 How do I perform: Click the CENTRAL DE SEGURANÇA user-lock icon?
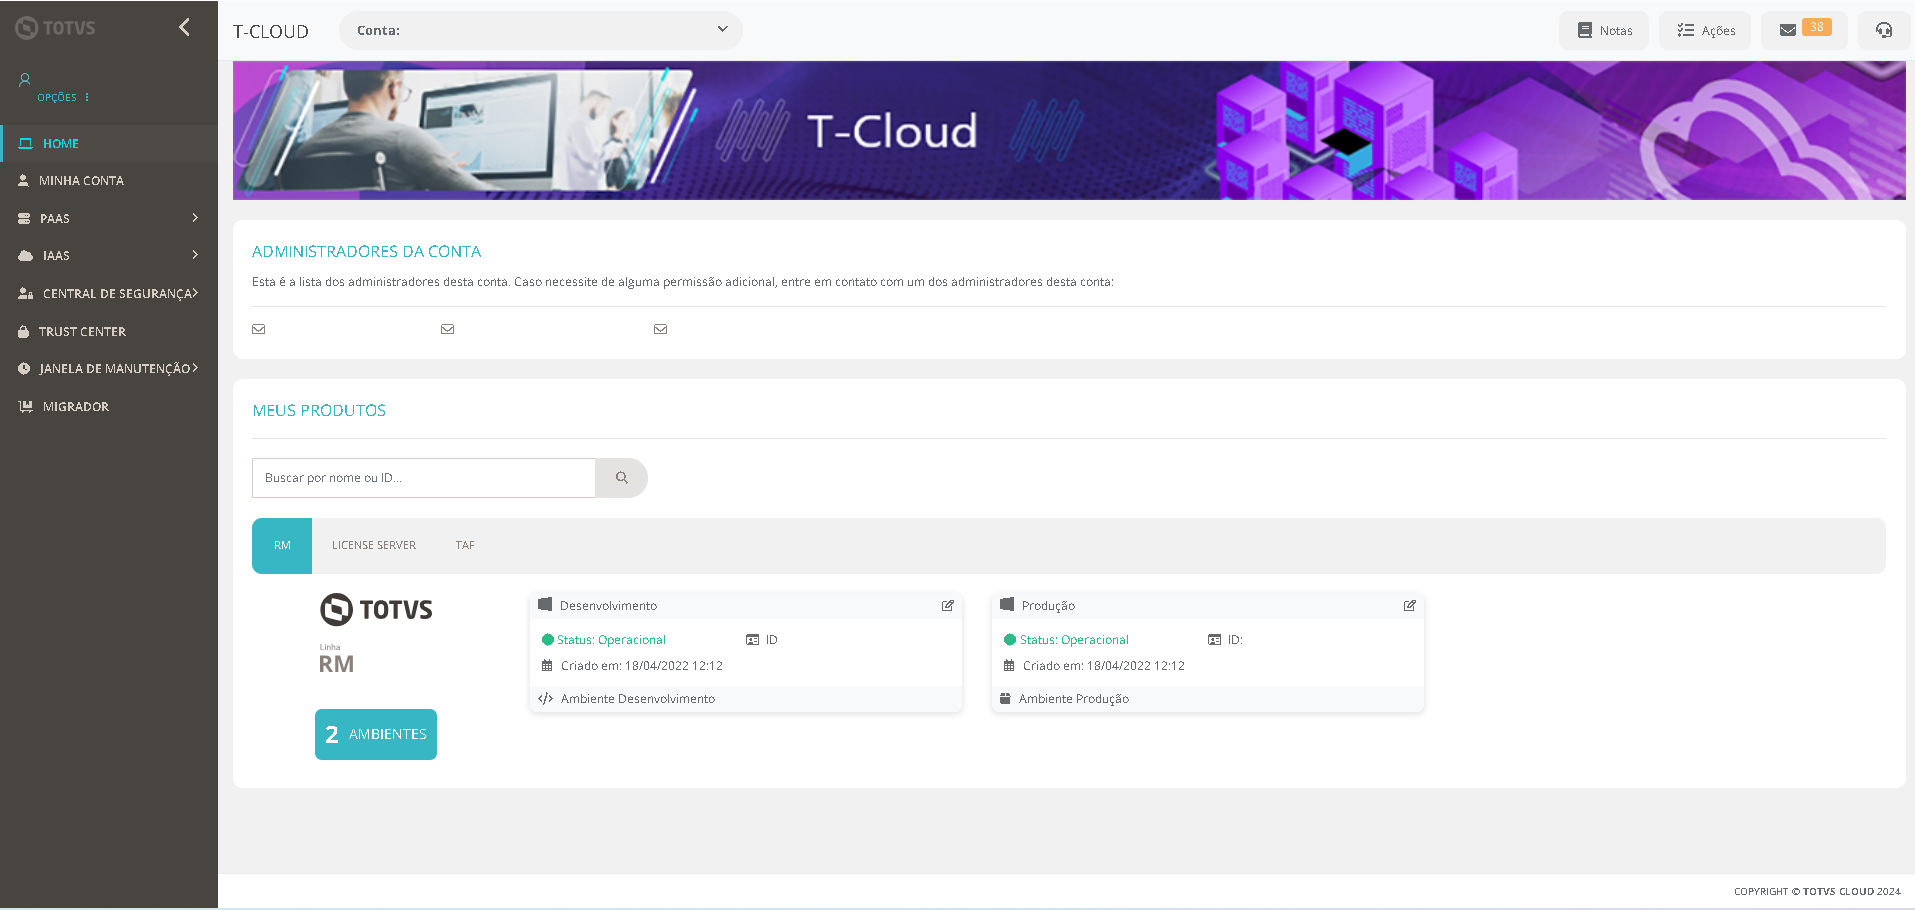click(26, 293)
